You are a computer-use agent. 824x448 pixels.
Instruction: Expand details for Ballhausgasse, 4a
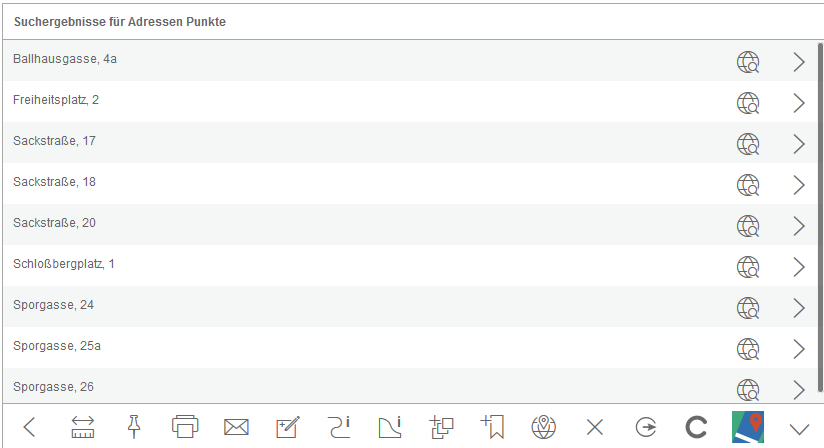[798, 62]
